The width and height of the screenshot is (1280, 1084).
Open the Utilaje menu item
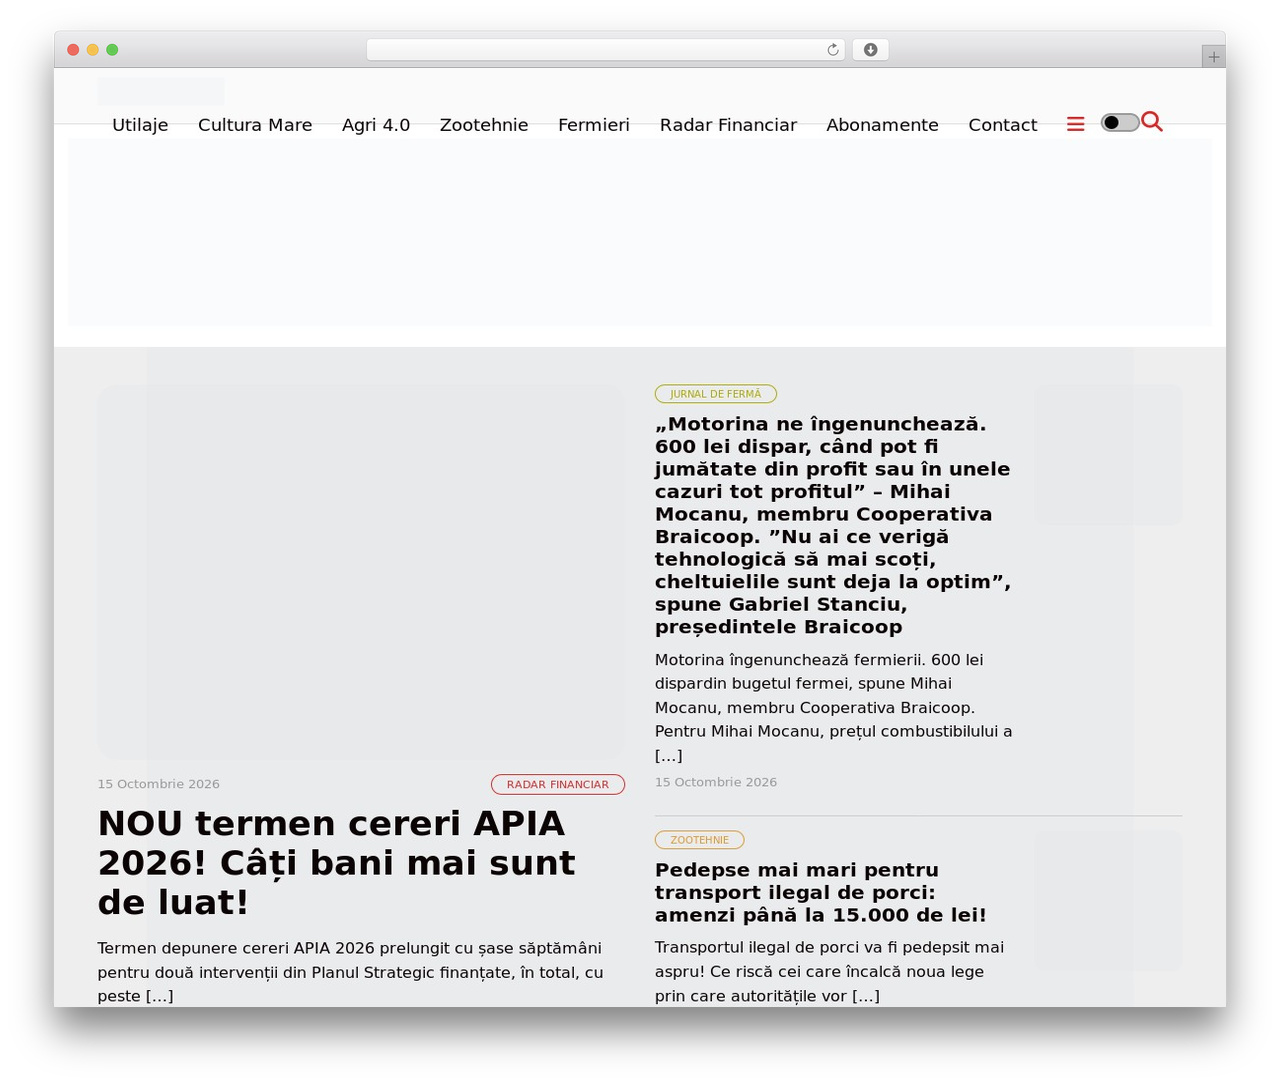tap(140, 125)
